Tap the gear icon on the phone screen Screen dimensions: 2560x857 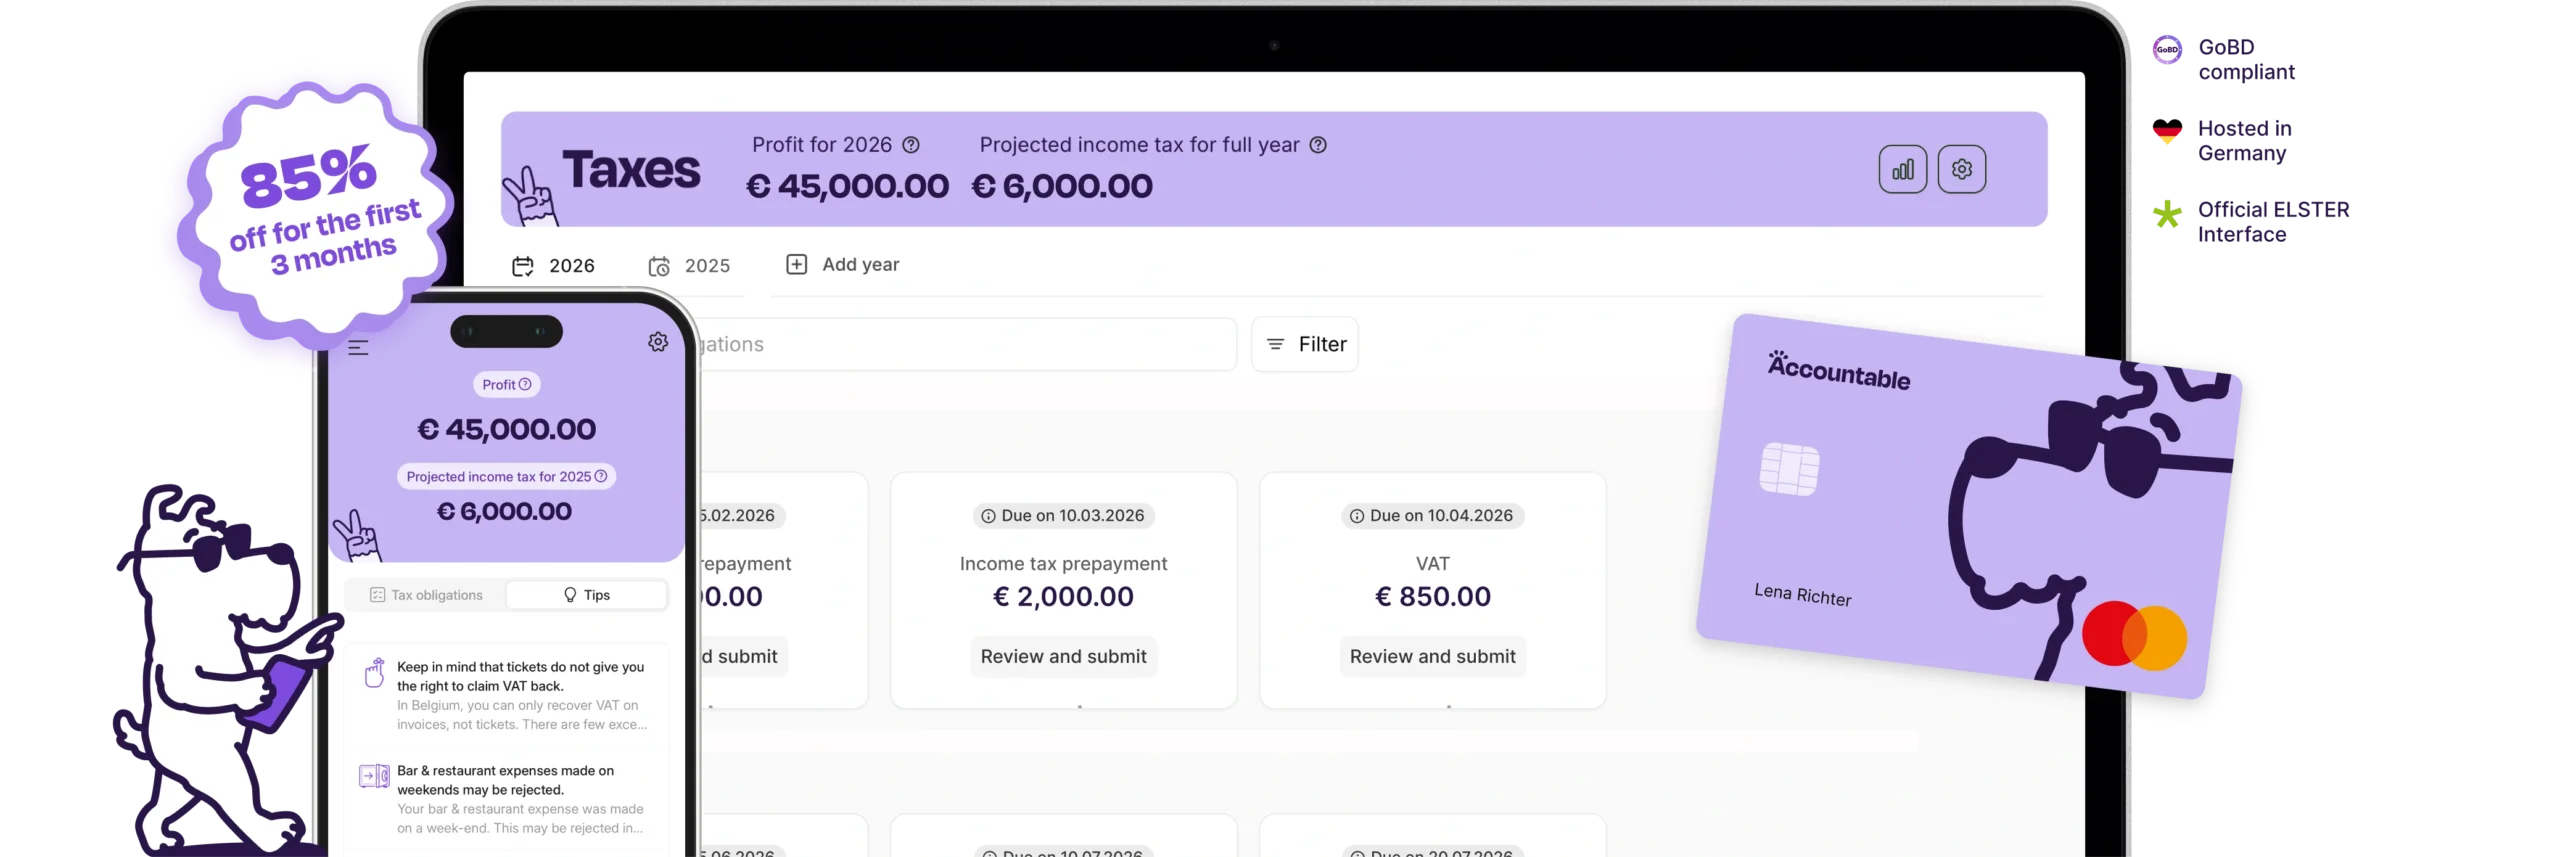point(658,342)
